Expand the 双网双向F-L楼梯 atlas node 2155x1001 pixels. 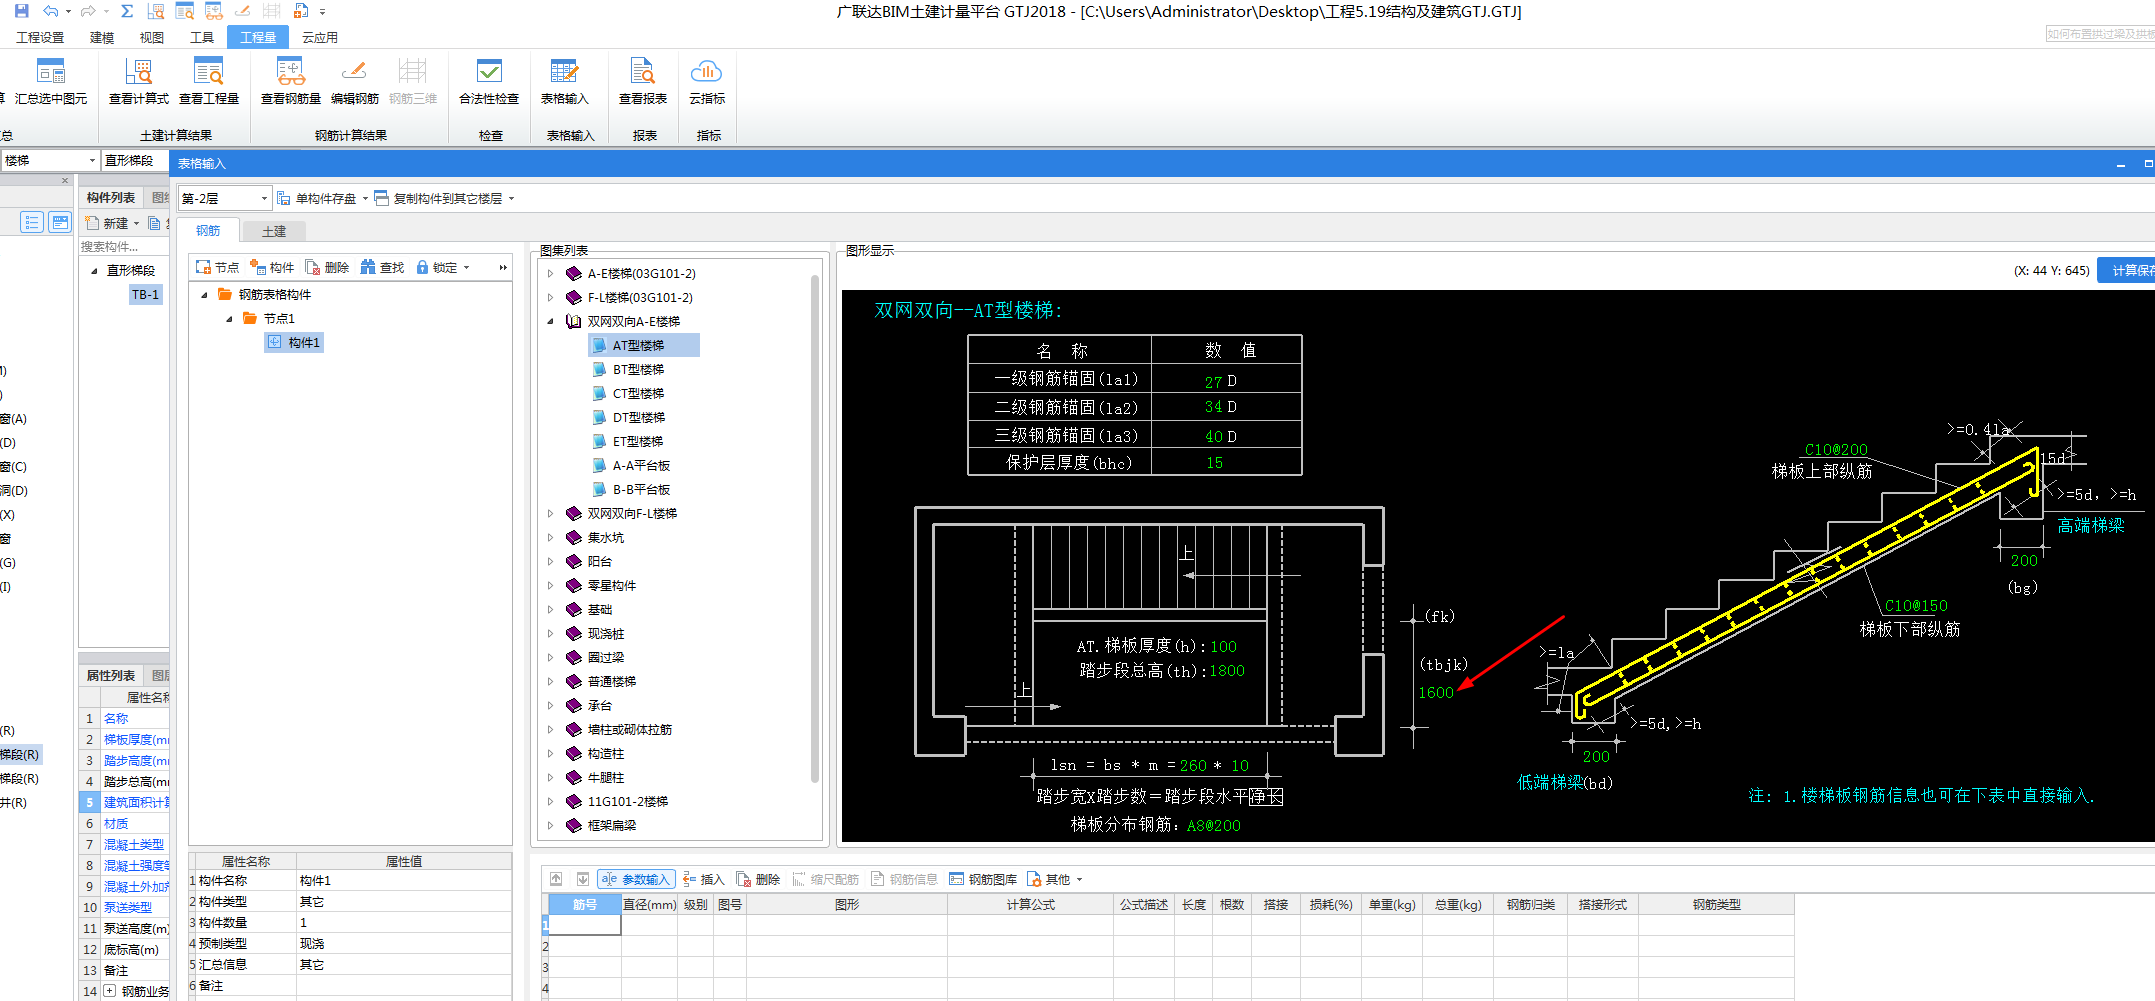click(x=550, y=513)
